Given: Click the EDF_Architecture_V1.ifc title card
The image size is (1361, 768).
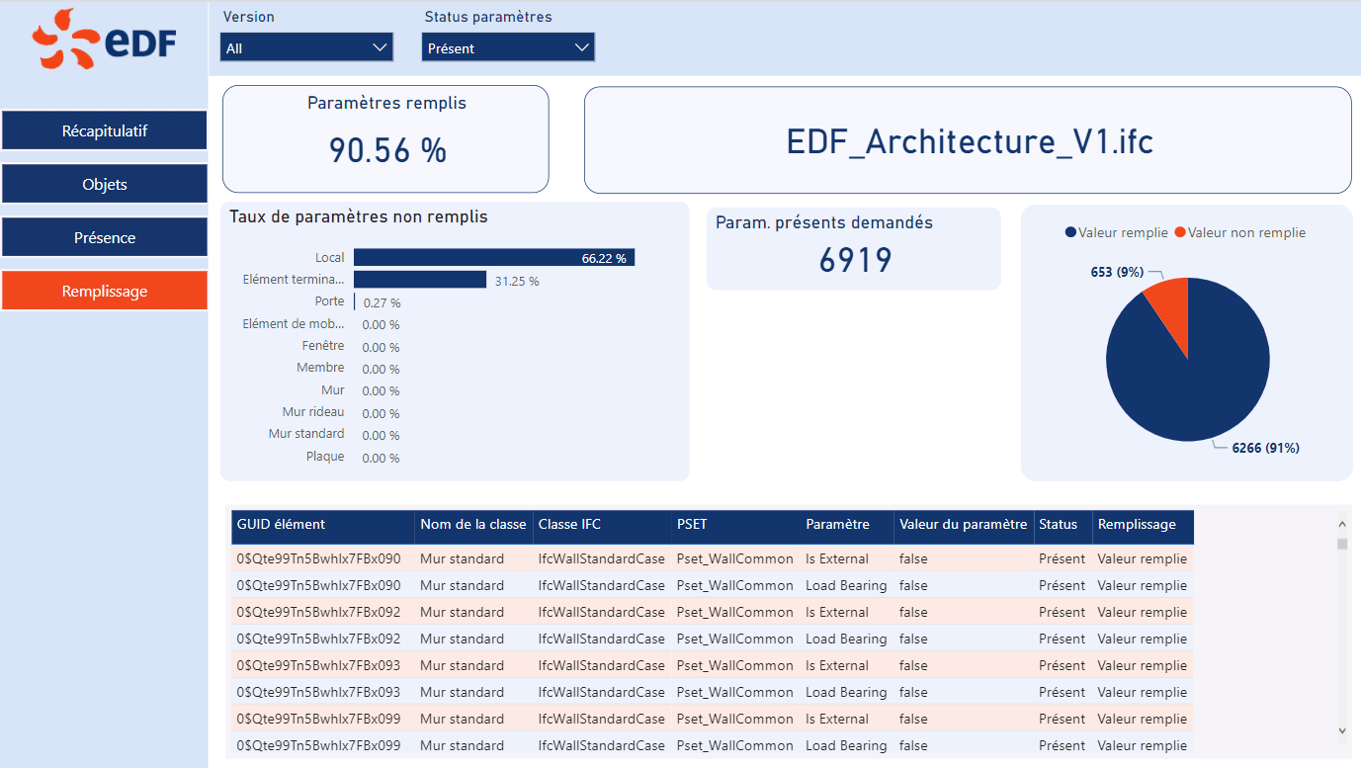Looking at the screenshot, I should click(x=968, y=140).
